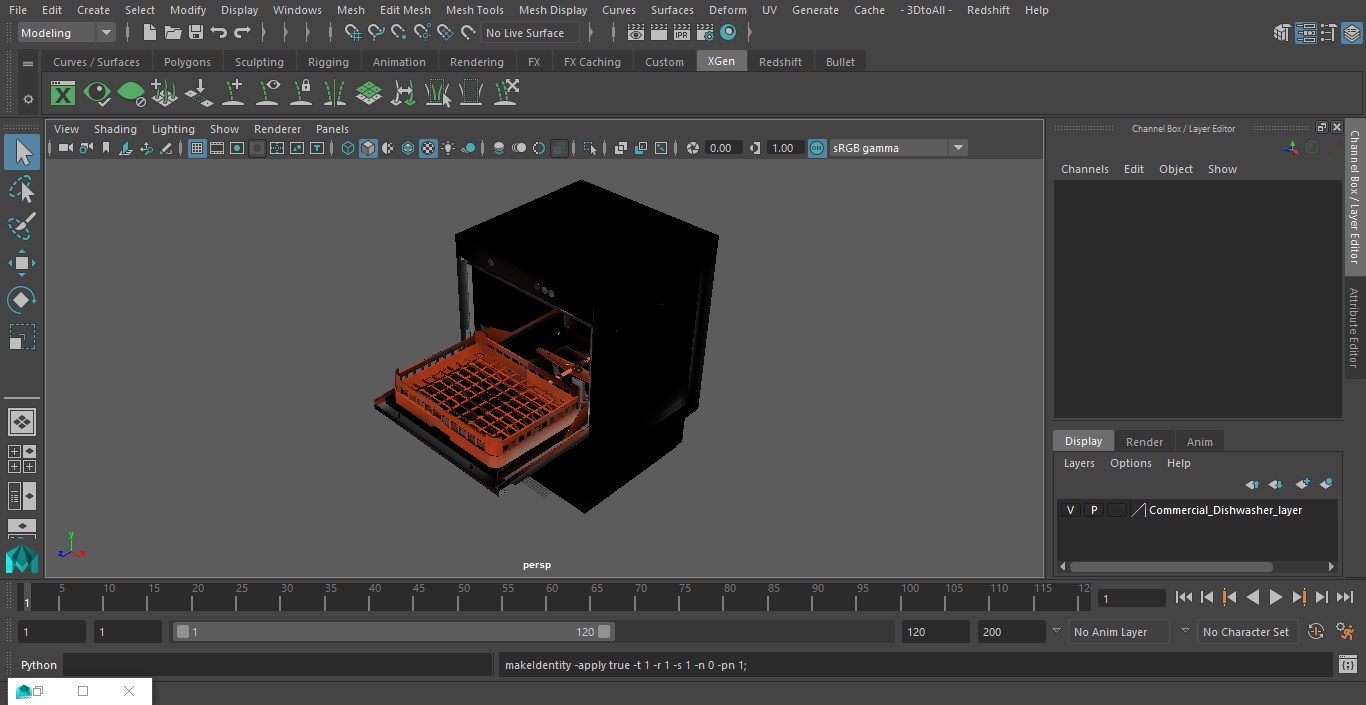Image resolution: width=1366 pixels, height=705 pixels.
Task: Click the XGen preview eye icon
Action: (x=97, y=94)
